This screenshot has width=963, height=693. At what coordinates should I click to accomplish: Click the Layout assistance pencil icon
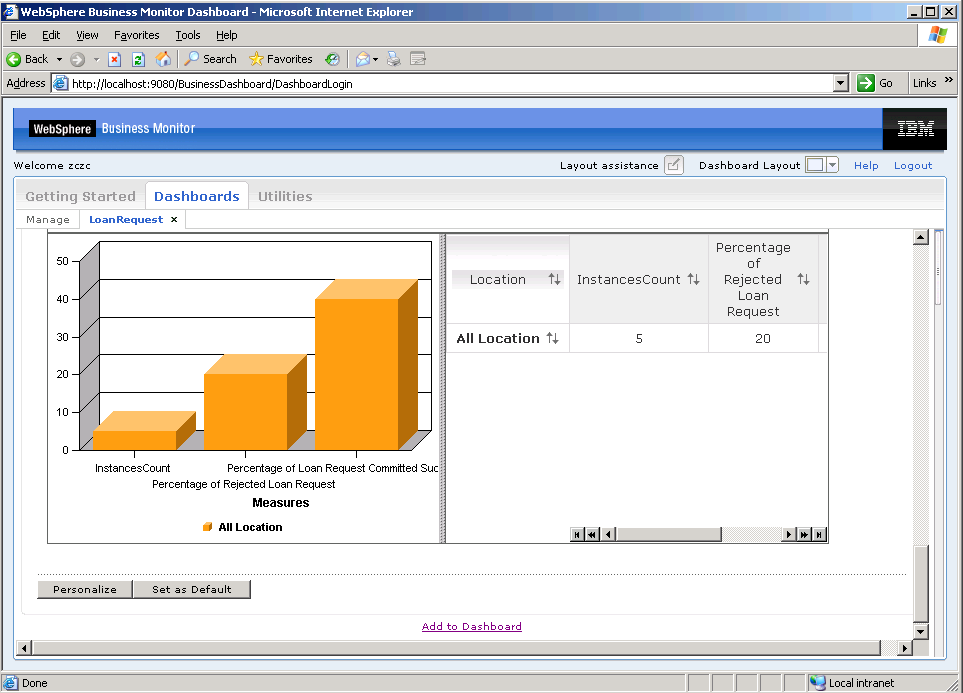tap(674, 165)
